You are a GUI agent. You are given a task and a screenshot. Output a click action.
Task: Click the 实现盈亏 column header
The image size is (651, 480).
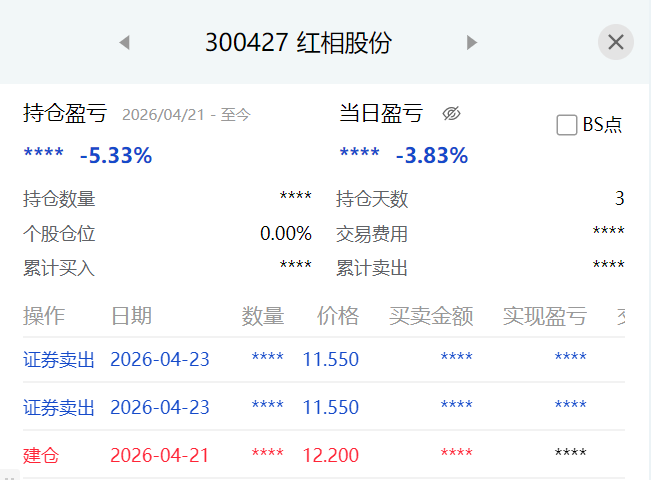click(545, 316)
